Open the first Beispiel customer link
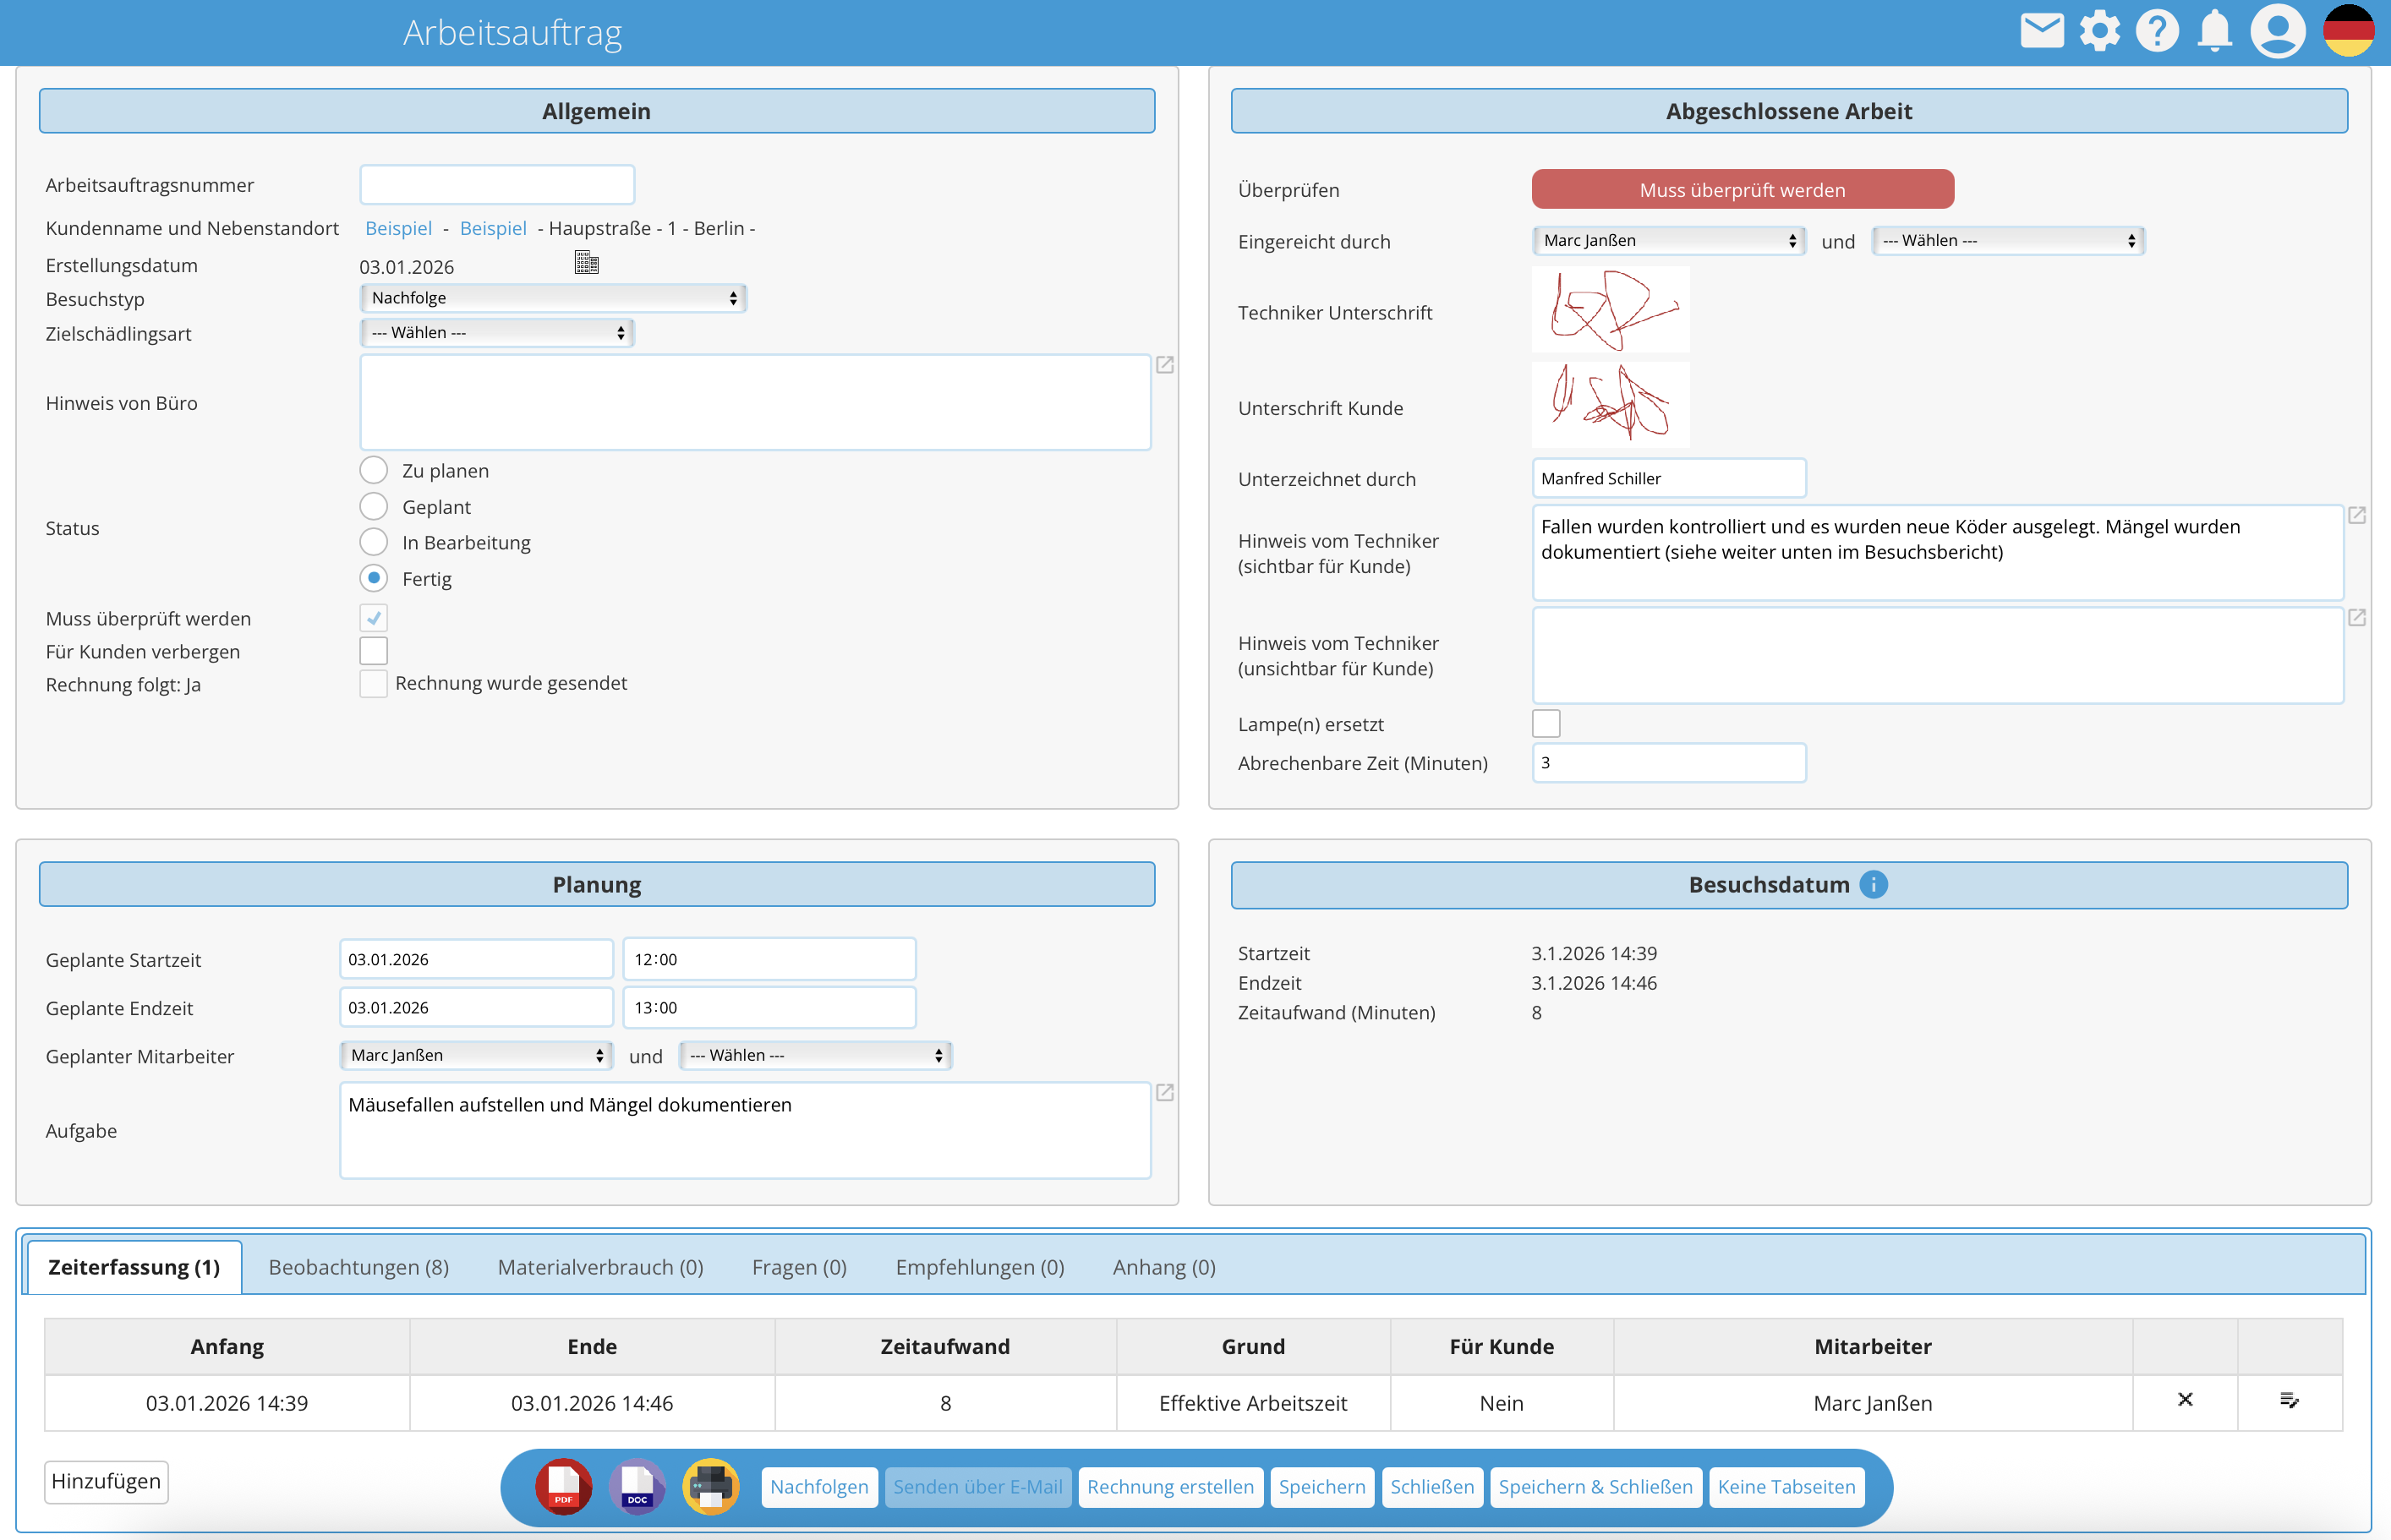Screen dimensions: 2391x1540 398,228
